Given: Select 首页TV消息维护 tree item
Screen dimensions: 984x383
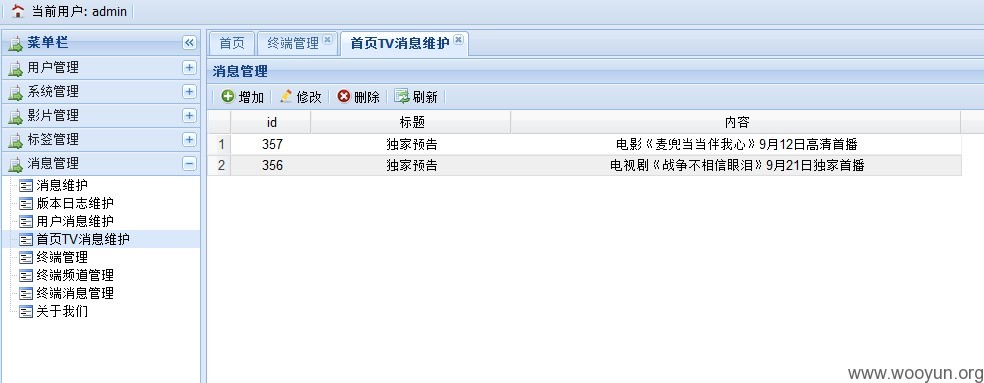Looking at the screenshot, I should [83, 239].
